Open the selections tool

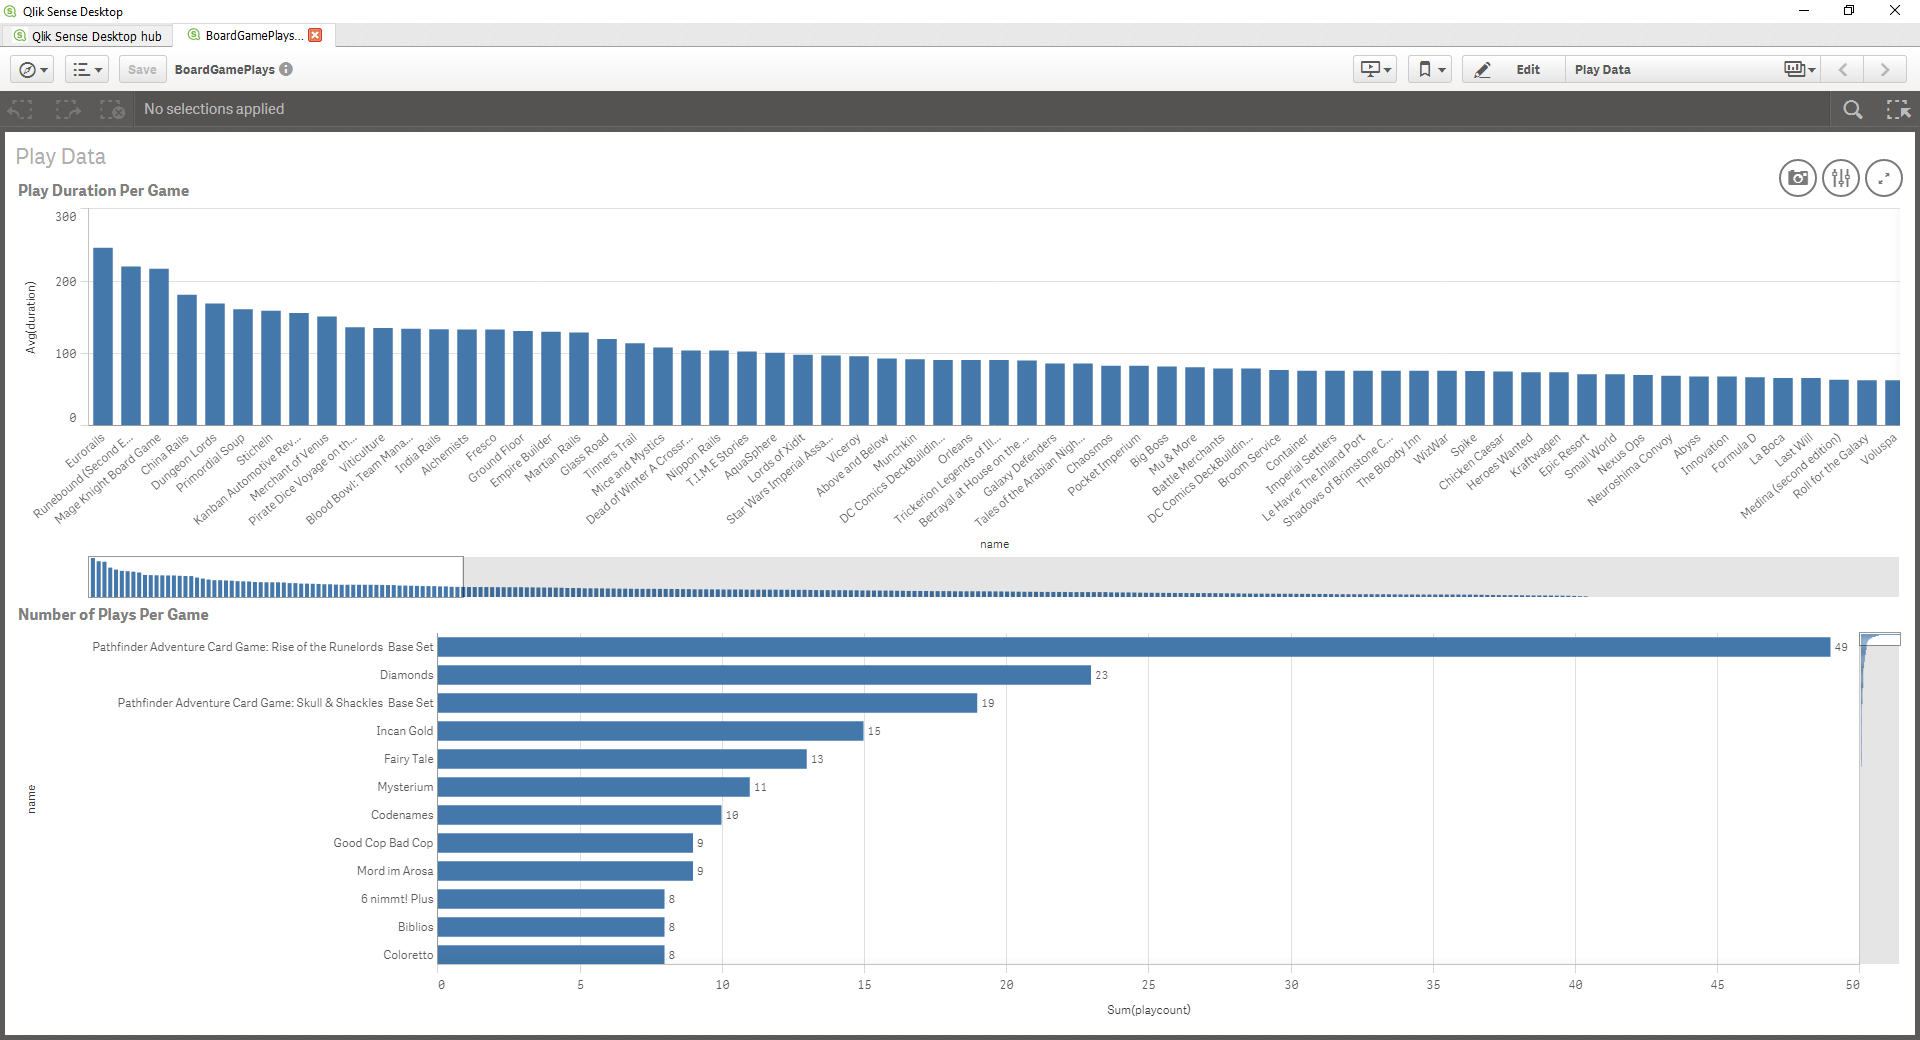(x=1898, y=109)
